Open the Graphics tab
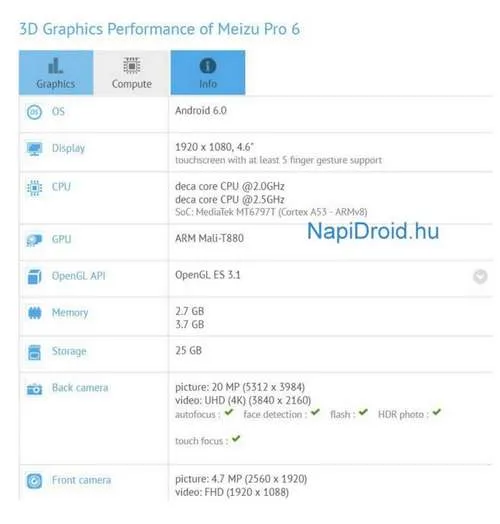The image size is (500, 524). (56, 73)
